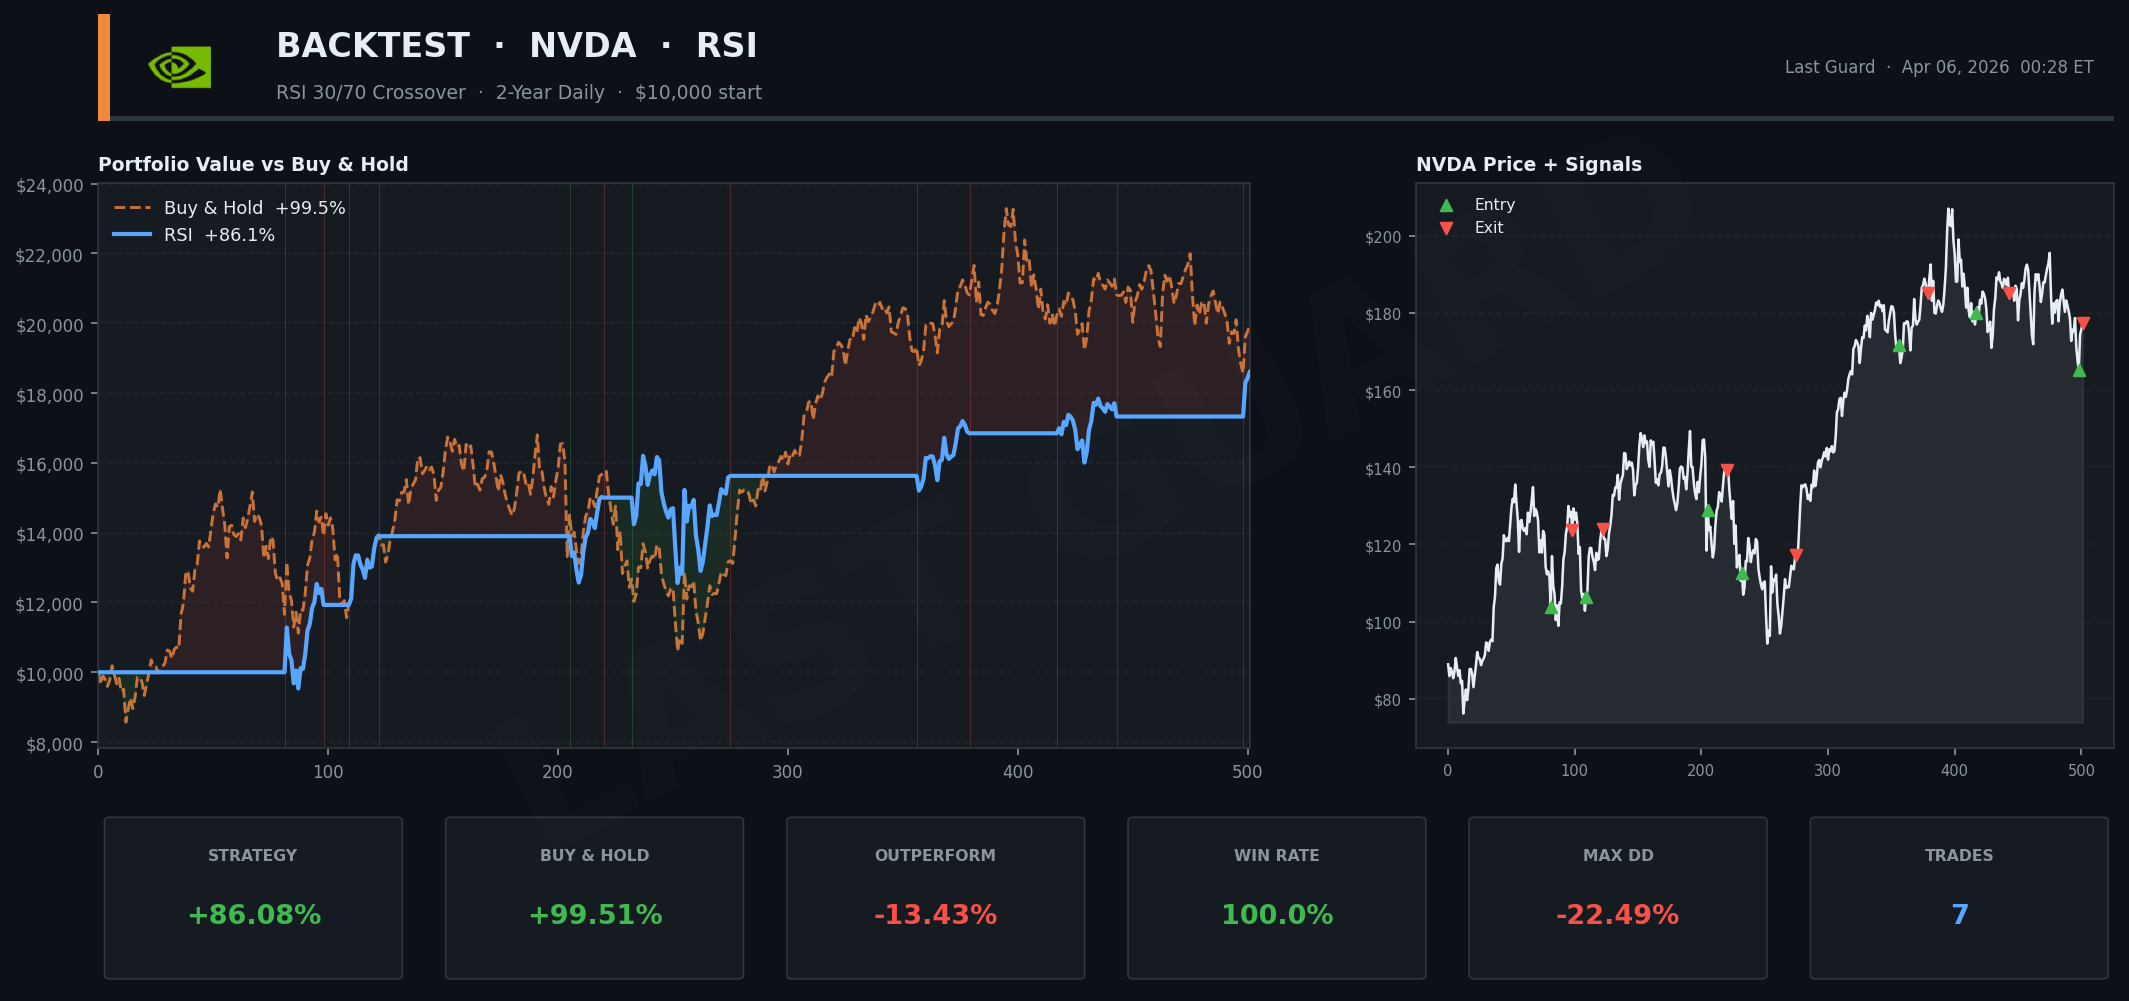Image resolution: width=2129 pixels, height=1001 pixels.
Task: Toggle the Buy & Hold +99.5% legend label
Action: click(254, 208)
